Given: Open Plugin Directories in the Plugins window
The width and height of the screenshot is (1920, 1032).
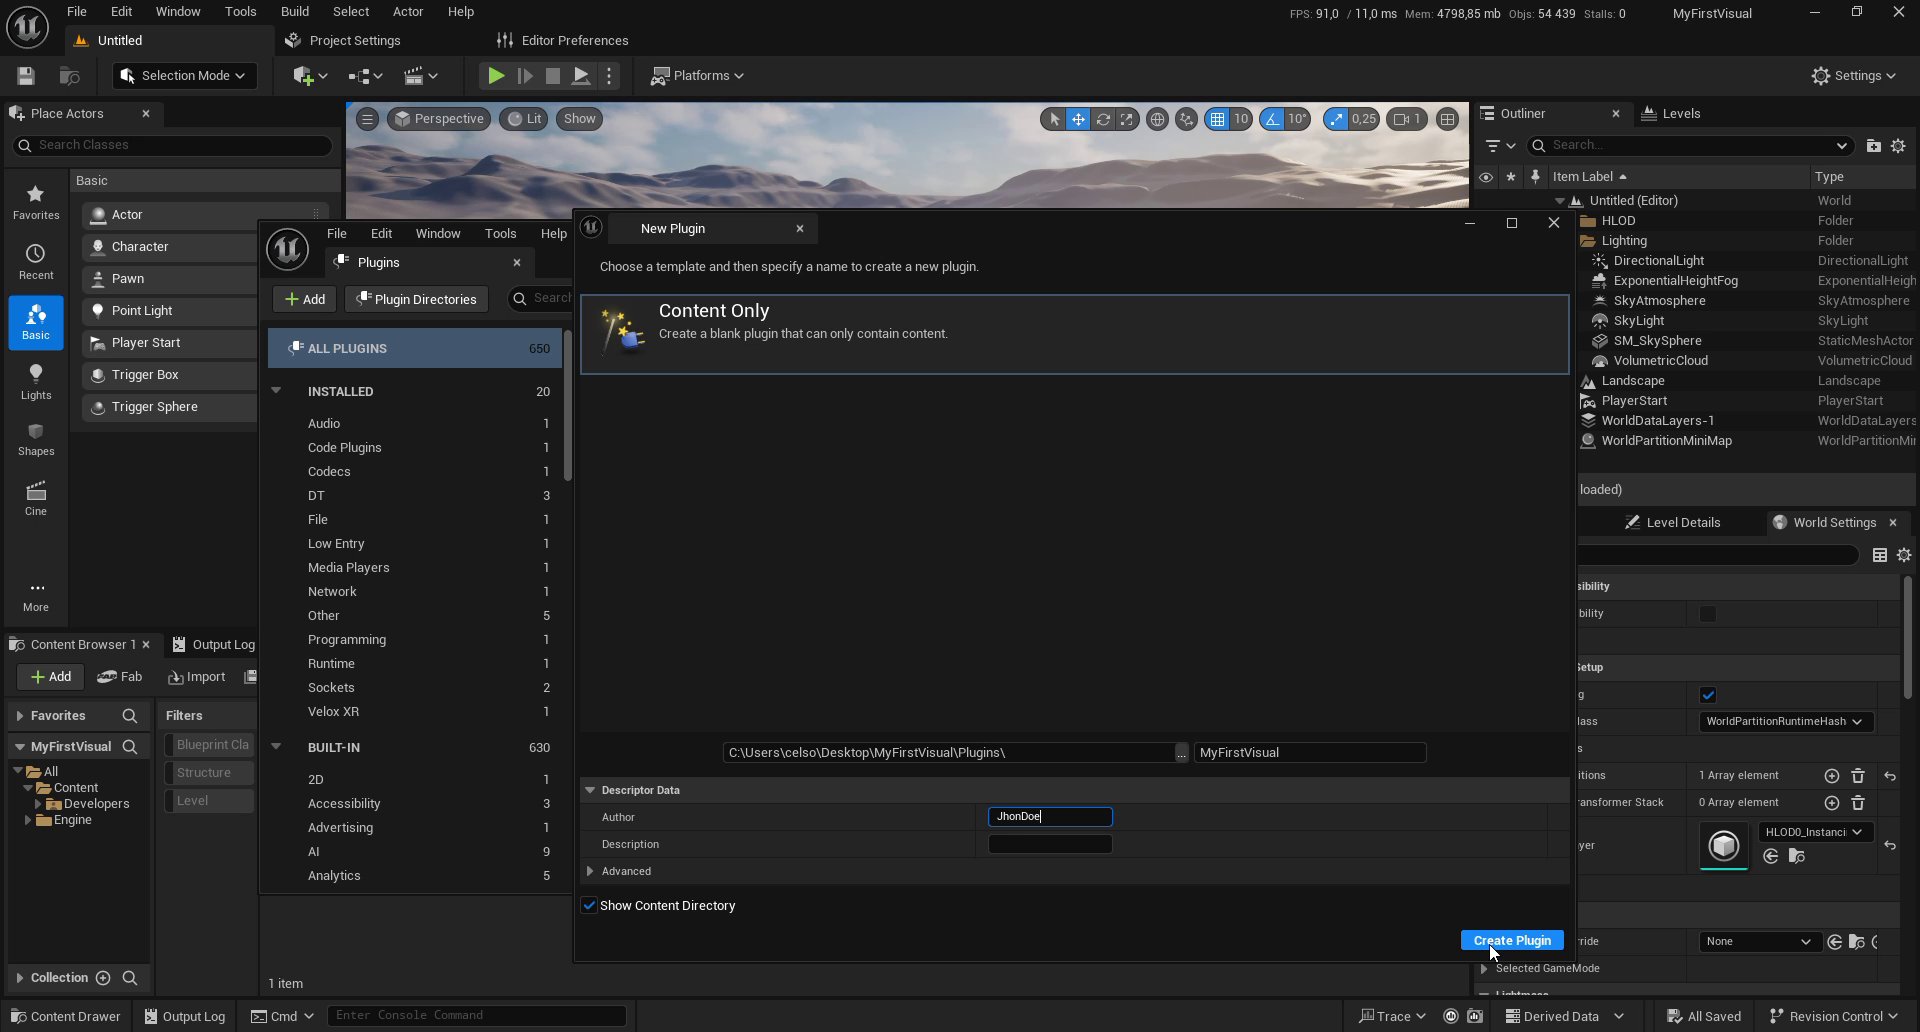Looking at the screenshot, I should 416,299.
